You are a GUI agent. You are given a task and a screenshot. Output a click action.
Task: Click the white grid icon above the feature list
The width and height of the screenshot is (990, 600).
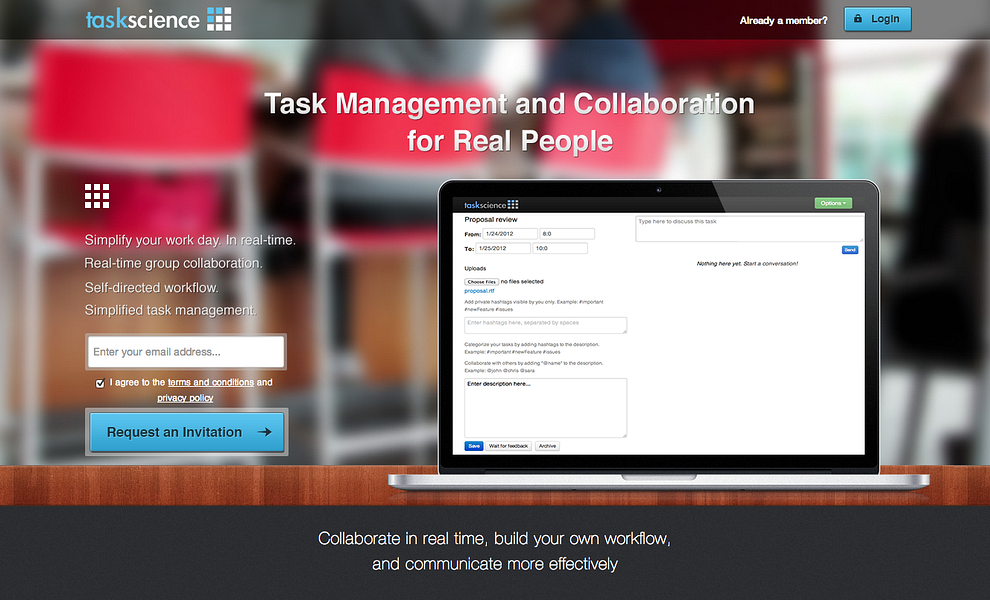tap(96, 195)
